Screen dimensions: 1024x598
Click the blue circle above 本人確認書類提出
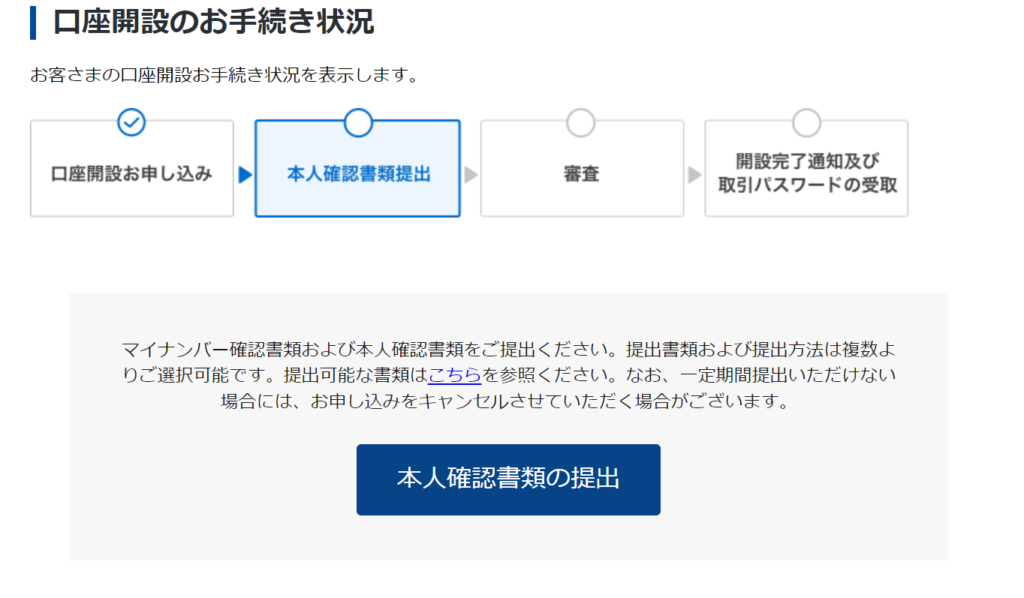pos(358,122)
